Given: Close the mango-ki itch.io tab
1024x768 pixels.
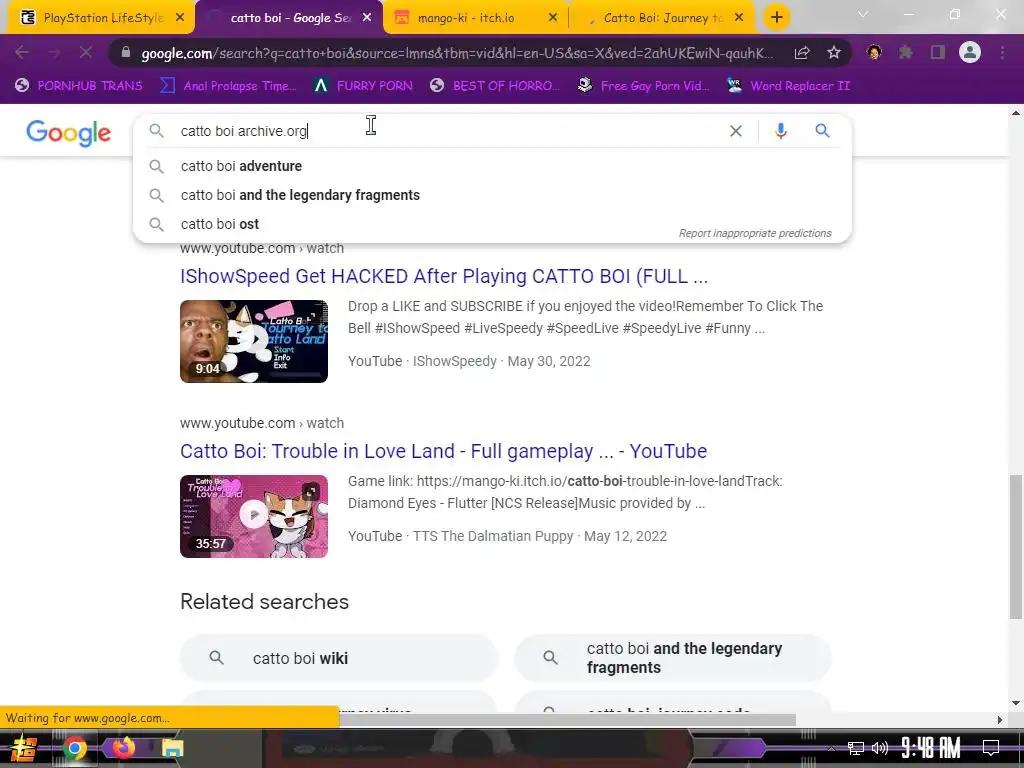Looking at the screenshot, I should pyautogui.click(x=552, y=18).
